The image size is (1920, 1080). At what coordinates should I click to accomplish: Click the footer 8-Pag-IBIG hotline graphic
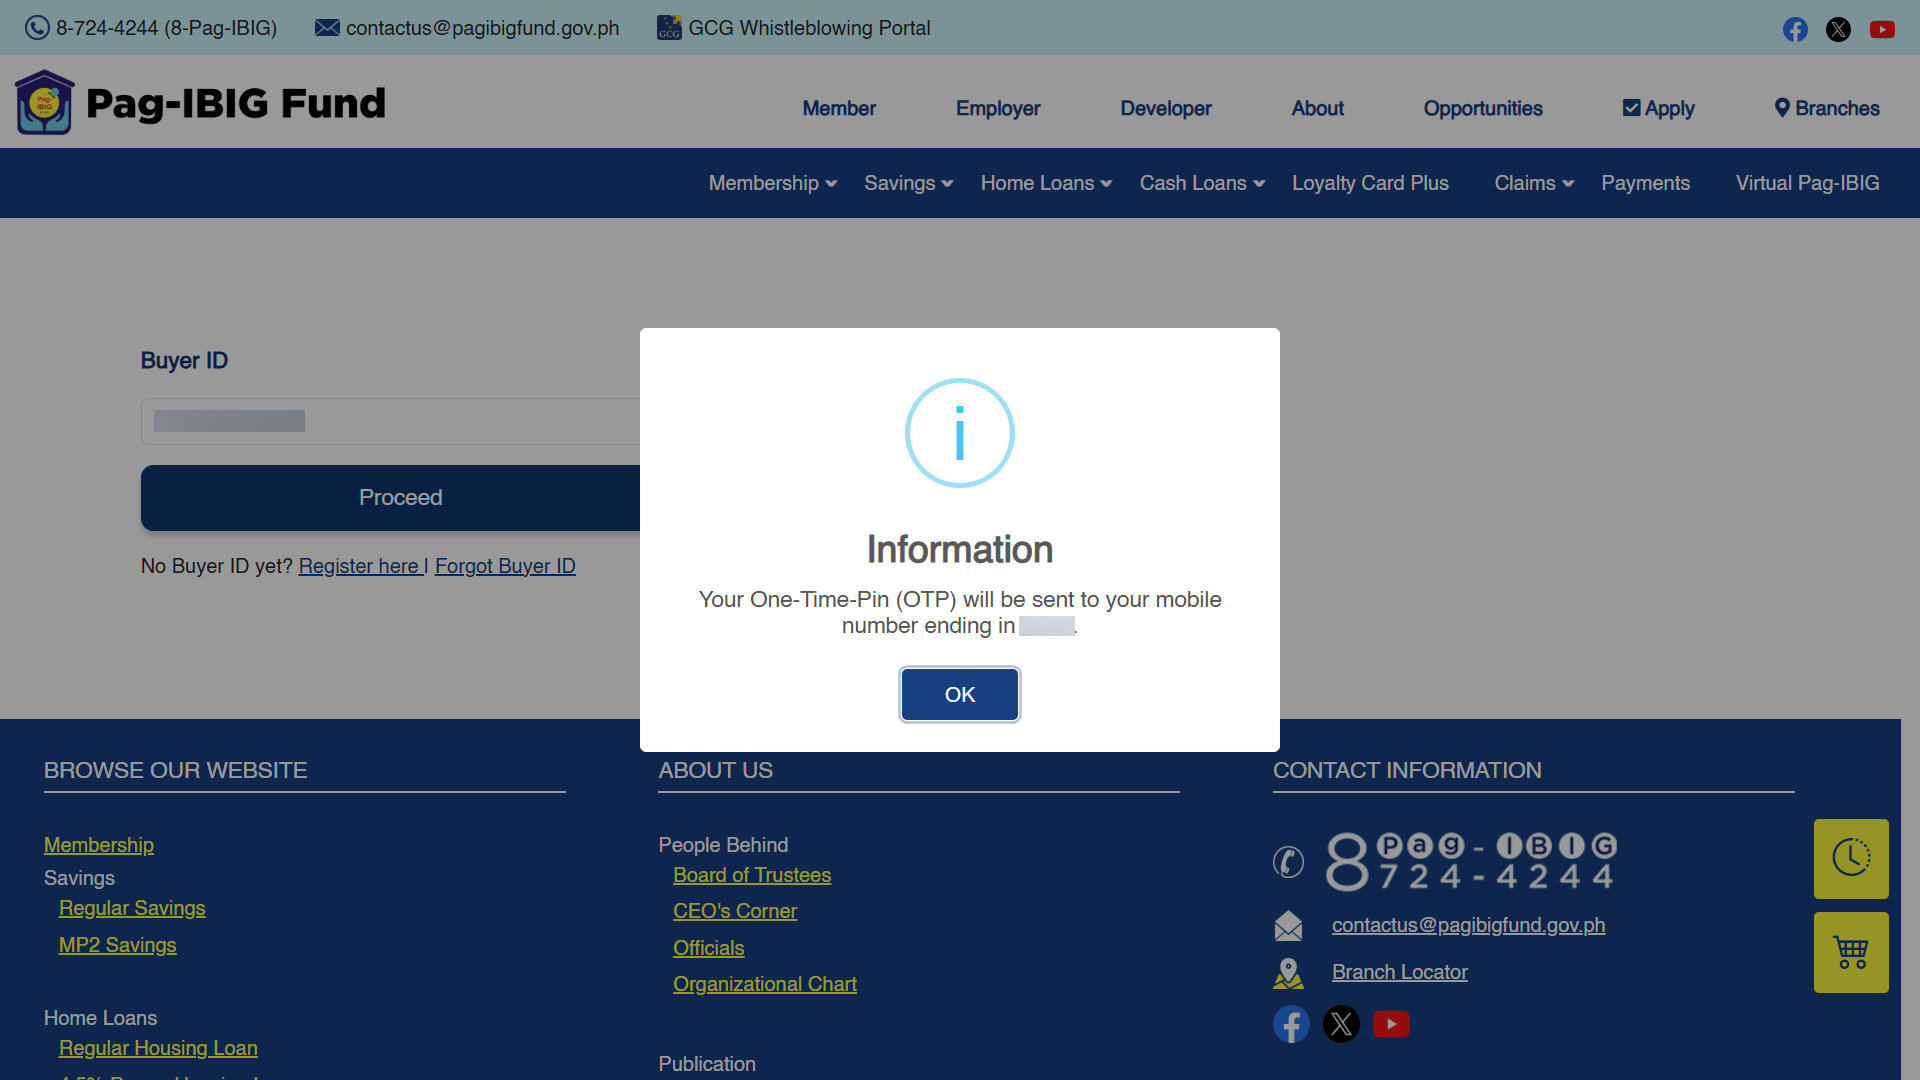[x=1471, y=861]
